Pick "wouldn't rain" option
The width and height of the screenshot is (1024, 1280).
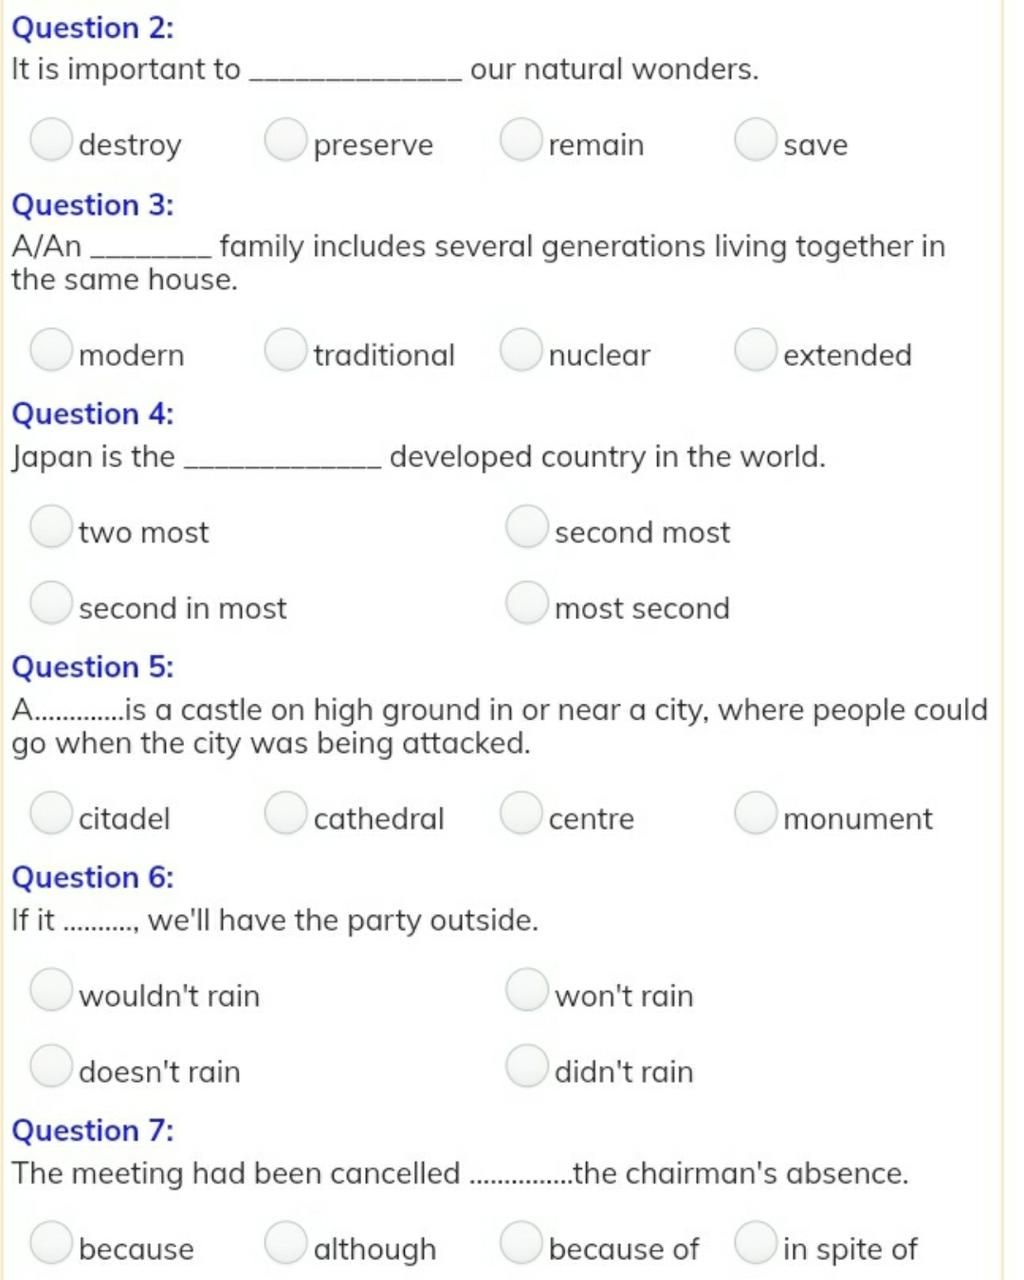click(50, 990)
